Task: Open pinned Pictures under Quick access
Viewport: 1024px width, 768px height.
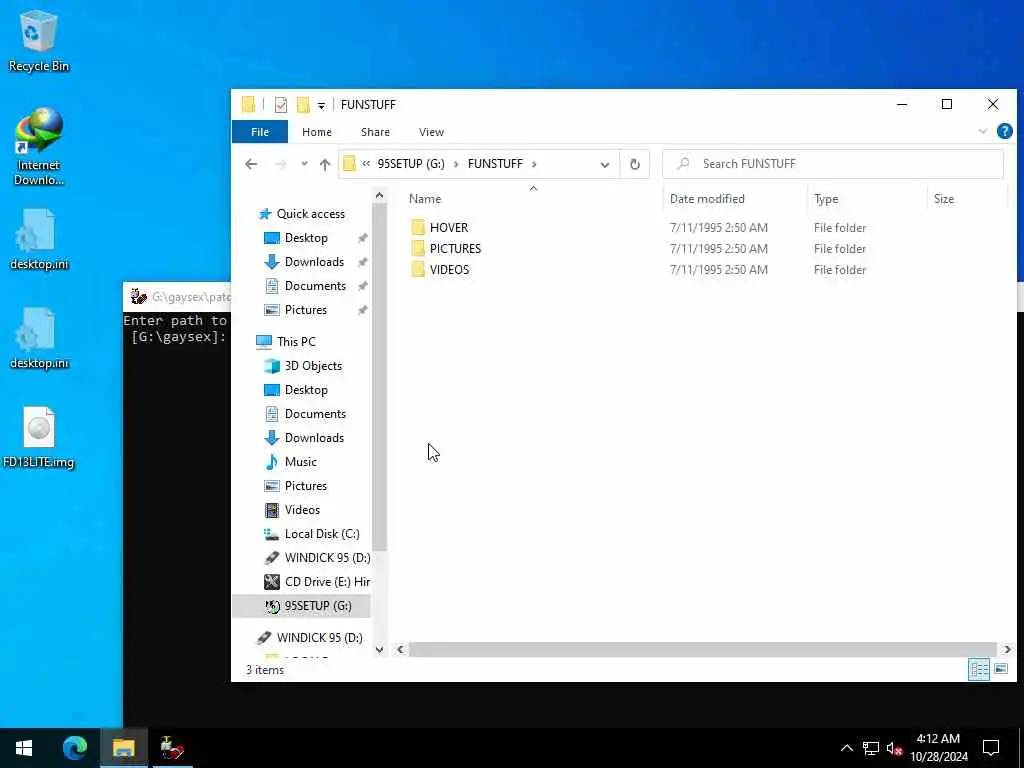Action: coord(305,310)
